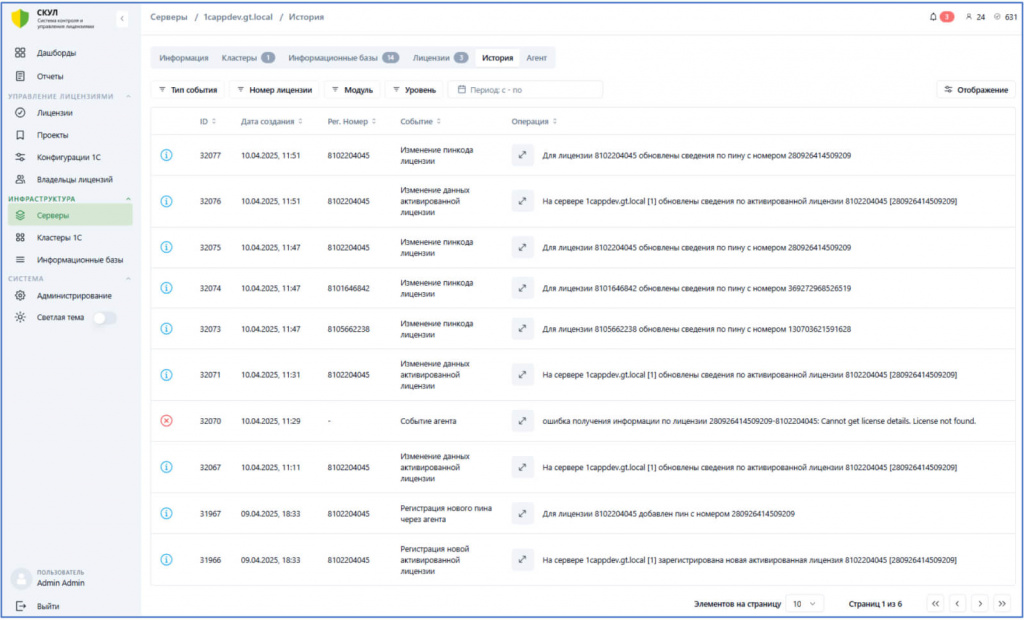Open Серверы in the sidebar
Image resolution: width=1024 pixels, height=620 pixels.
point(70,216)
